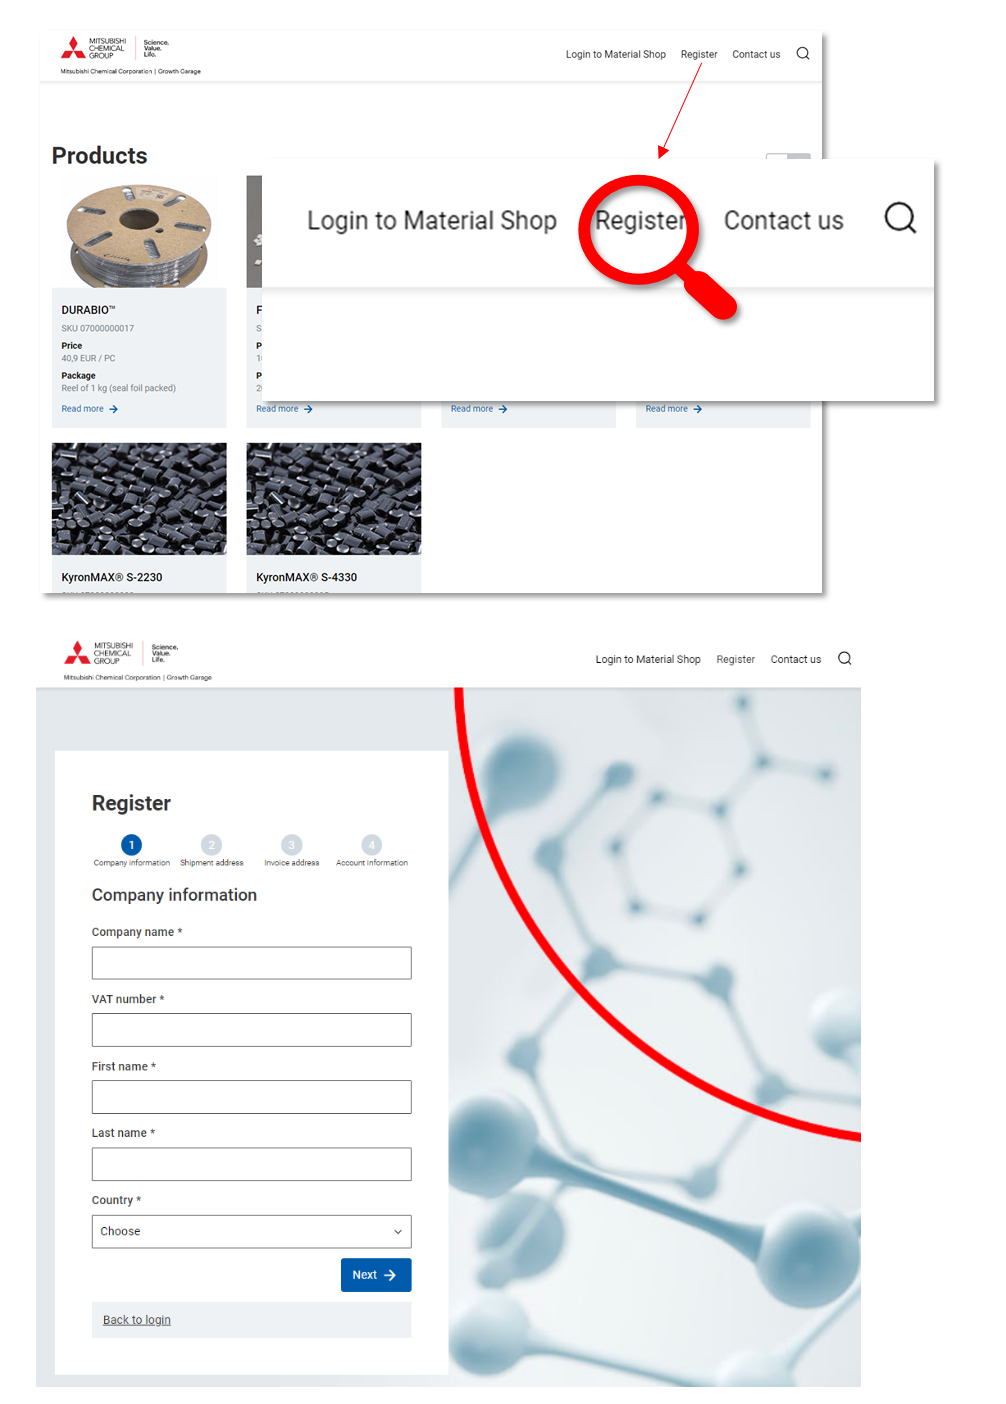This screenshot has width=1006, height=1404.
Task: Click Contact us in the zoomed callout
Action: 784,221
